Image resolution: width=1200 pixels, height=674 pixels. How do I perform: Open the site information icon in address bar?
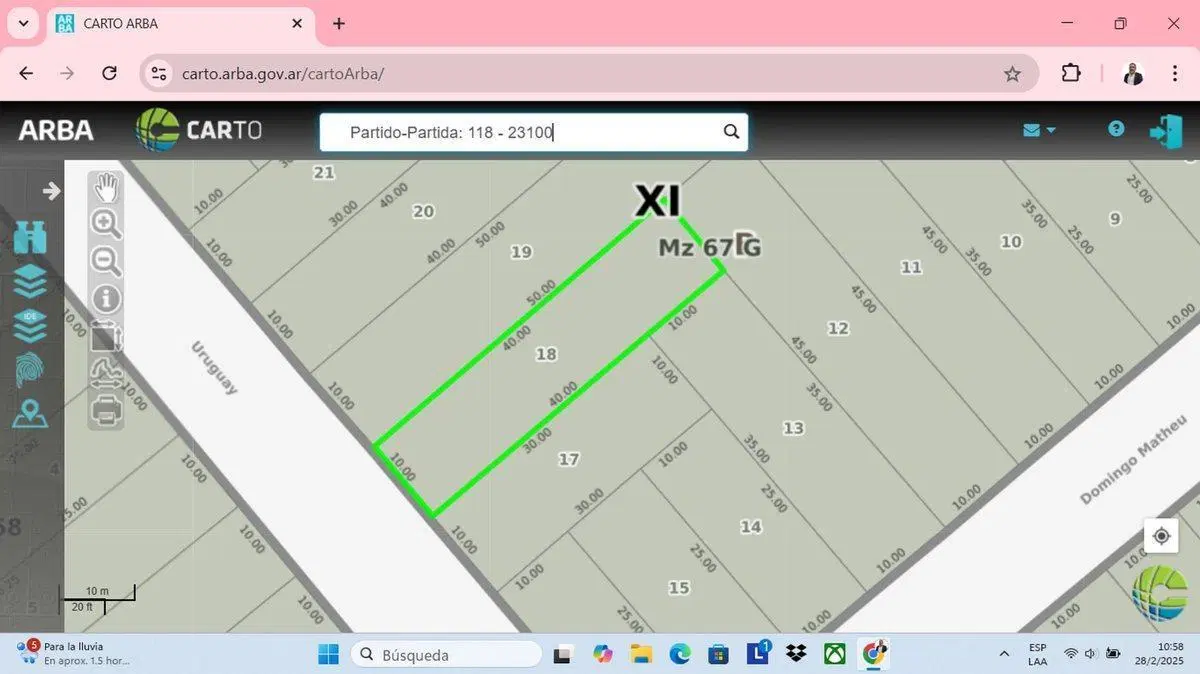tap(159, 73)
